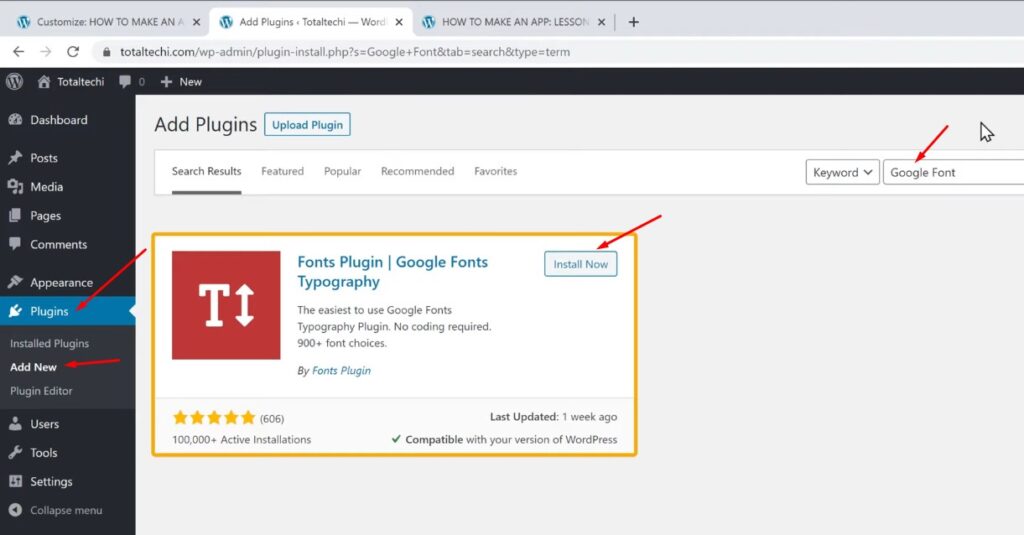
Task: Click the Add Plugins page heading
Action: [x=206, y=124]
